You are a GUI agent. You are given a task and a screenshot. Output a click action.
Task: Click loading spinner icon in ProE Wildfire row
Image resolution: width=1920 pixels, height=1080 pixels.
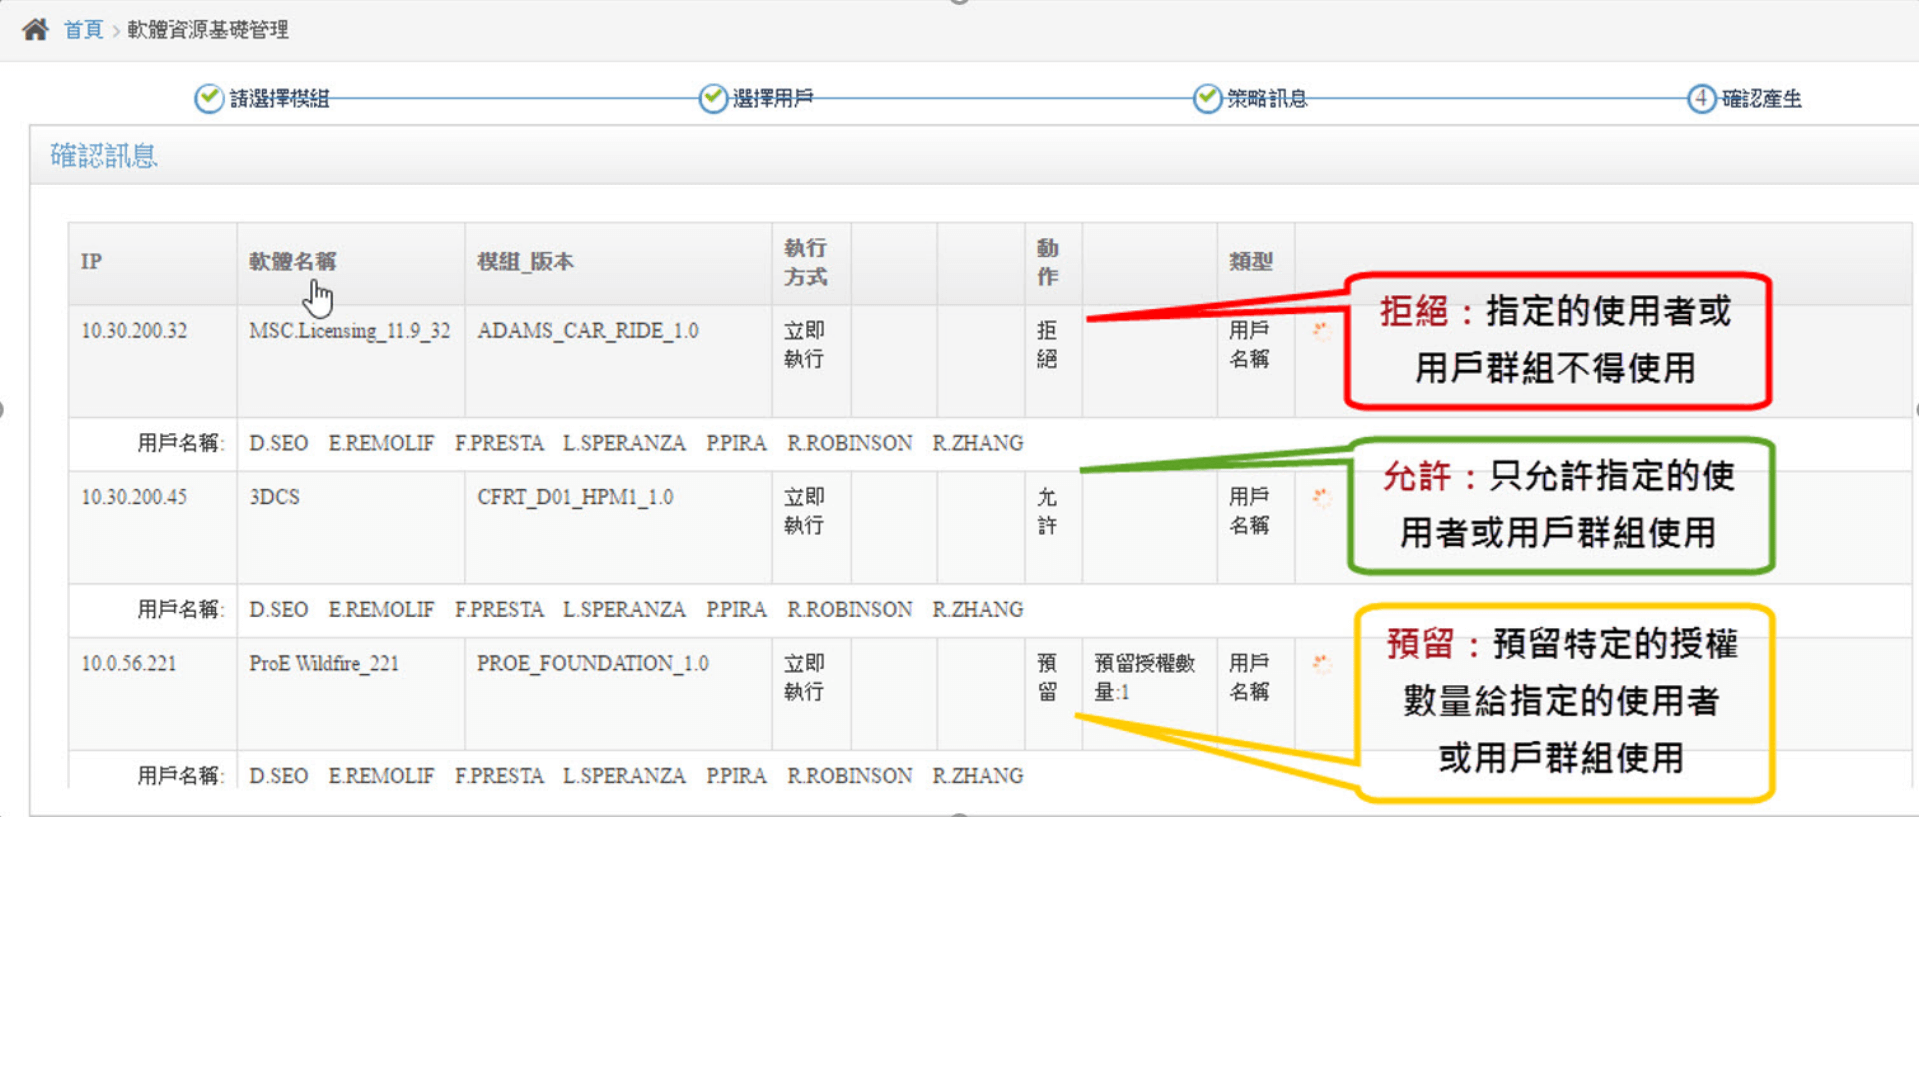[1321, 663]
